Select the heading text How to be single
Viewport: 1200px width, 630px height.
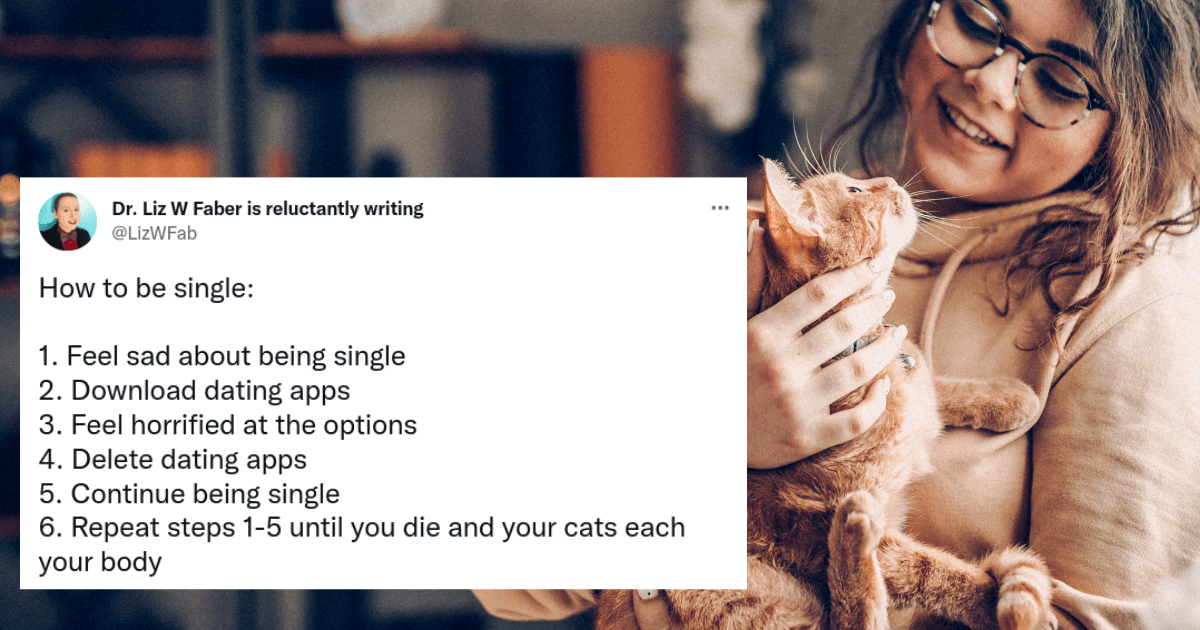(147, 289)
